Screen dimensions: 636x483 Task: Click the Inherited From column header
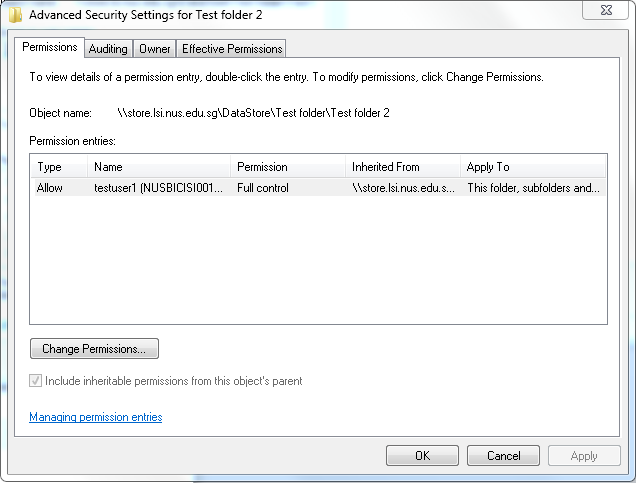403,167
